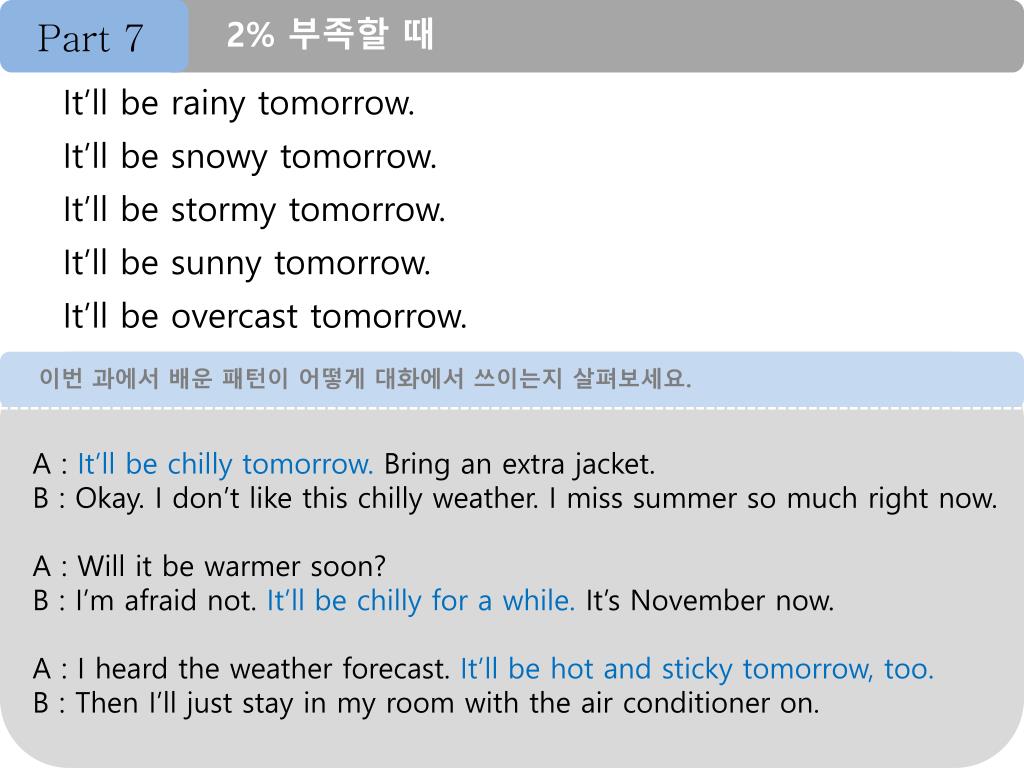Click the Korean instruction banner text
This screenshot has height=768, width=1024.
tap(365, 378)
